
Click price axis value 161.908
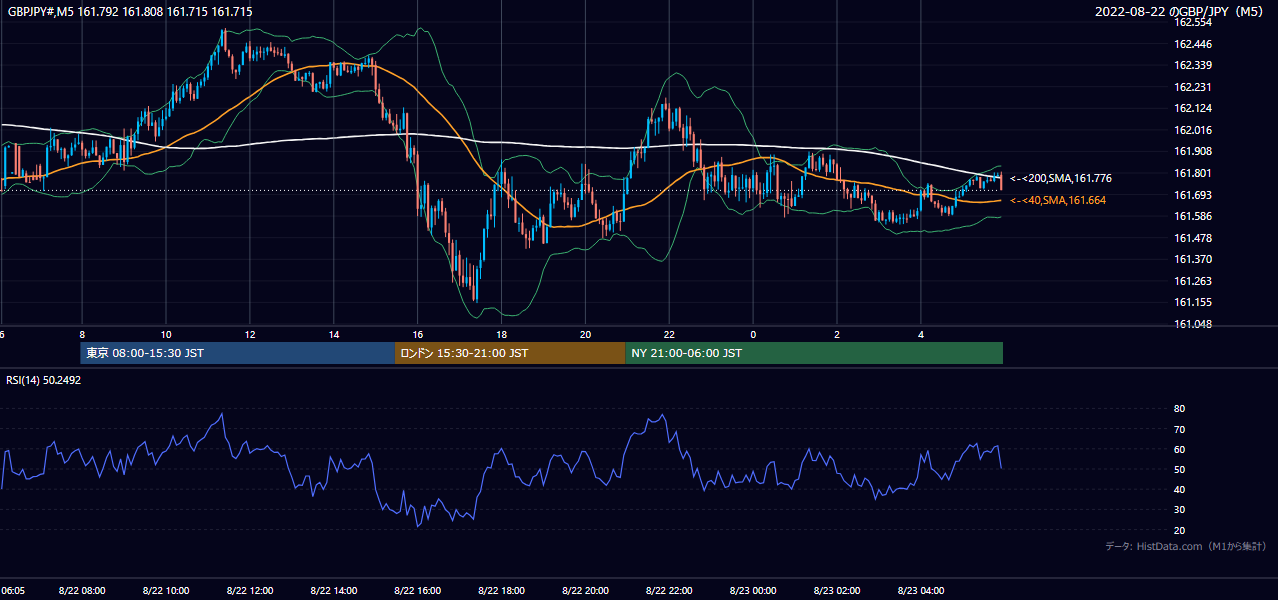click(x=1192, y=152)
